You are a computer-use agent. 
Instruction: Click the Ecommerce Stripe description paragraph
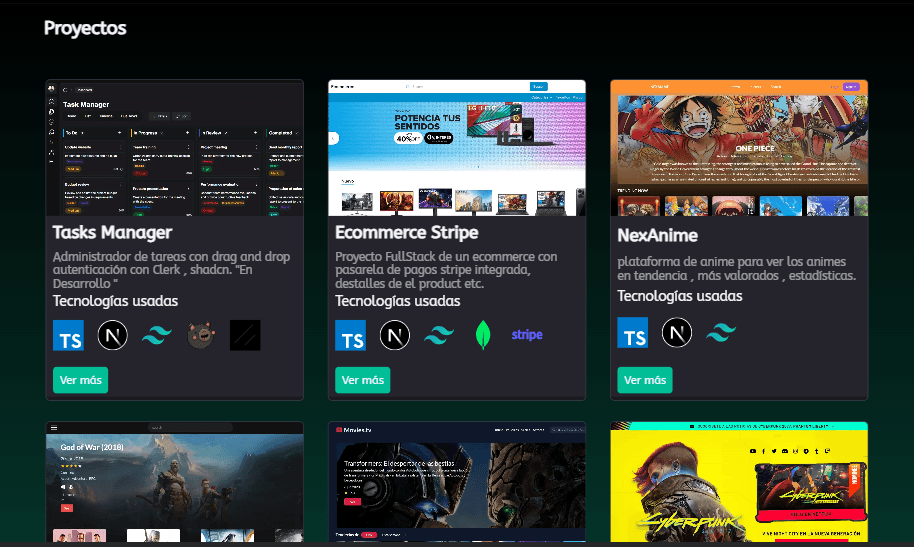(x=447, y=270)
